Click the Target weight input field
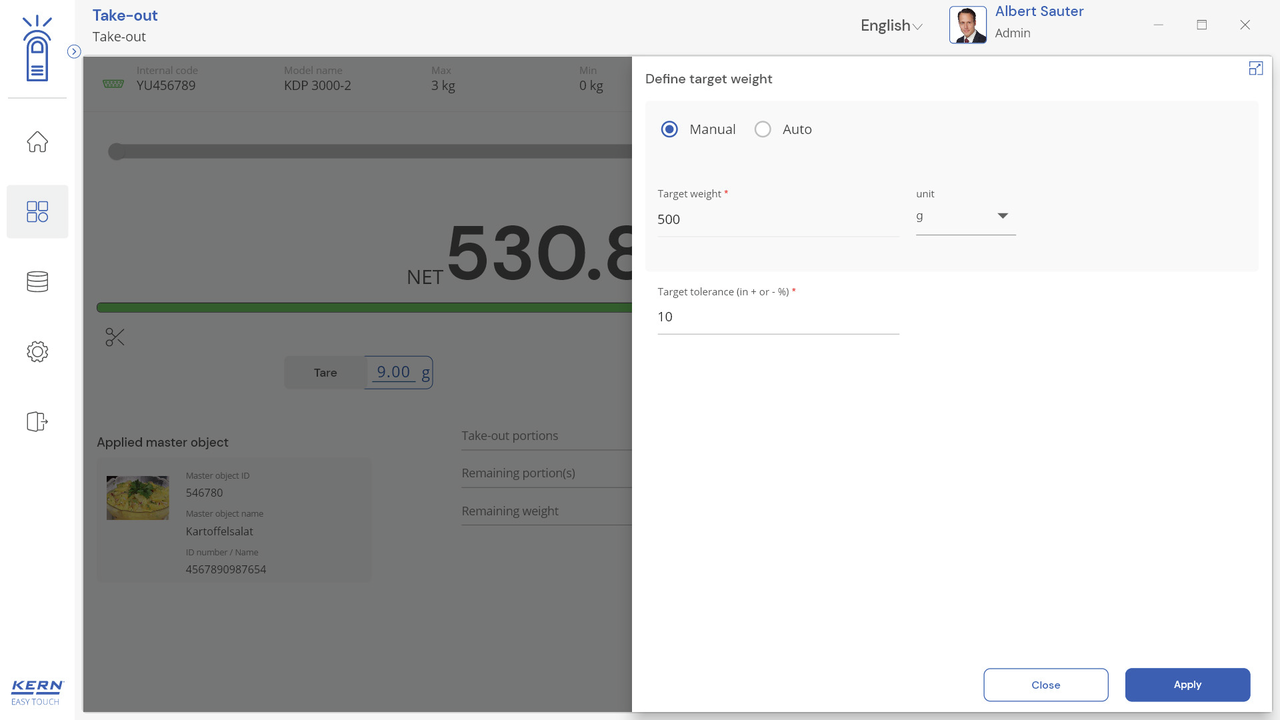The image size is (1280, 720). tap(778, 219)
